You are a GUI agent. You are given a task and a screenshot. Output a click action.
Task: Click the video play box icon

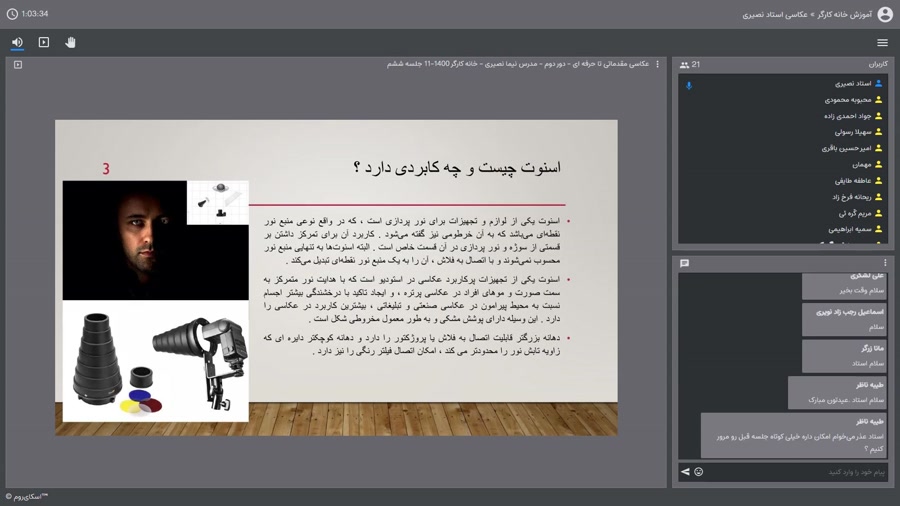pos(44,42)
